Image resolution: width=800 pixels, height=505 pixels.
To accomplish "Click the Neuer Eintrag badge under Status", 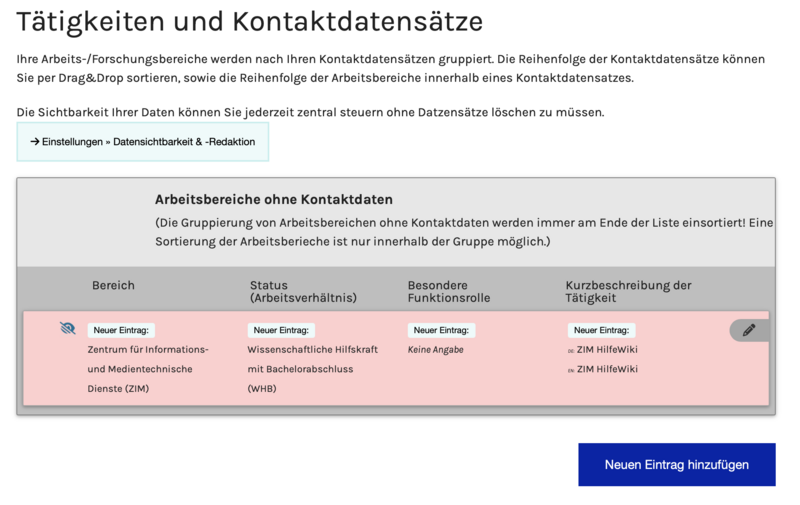I will coord(281,330).
